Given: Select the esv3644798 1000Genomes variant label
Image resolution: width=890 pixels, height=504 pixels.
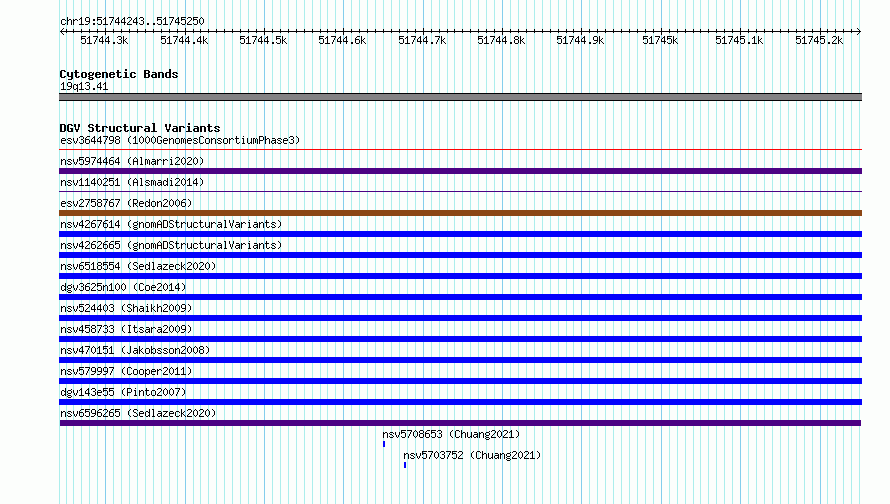Looking at the screenshot, I should 180,140.
